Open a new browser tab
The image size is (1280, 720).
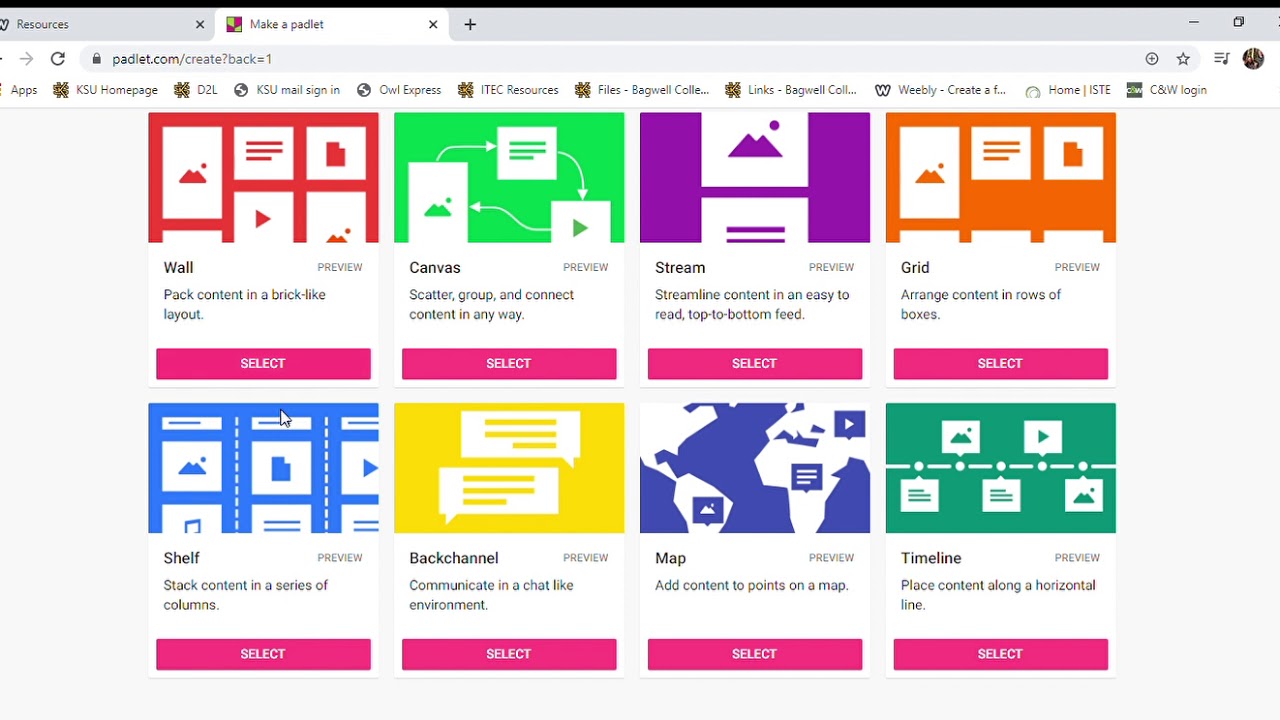[470, 24]
